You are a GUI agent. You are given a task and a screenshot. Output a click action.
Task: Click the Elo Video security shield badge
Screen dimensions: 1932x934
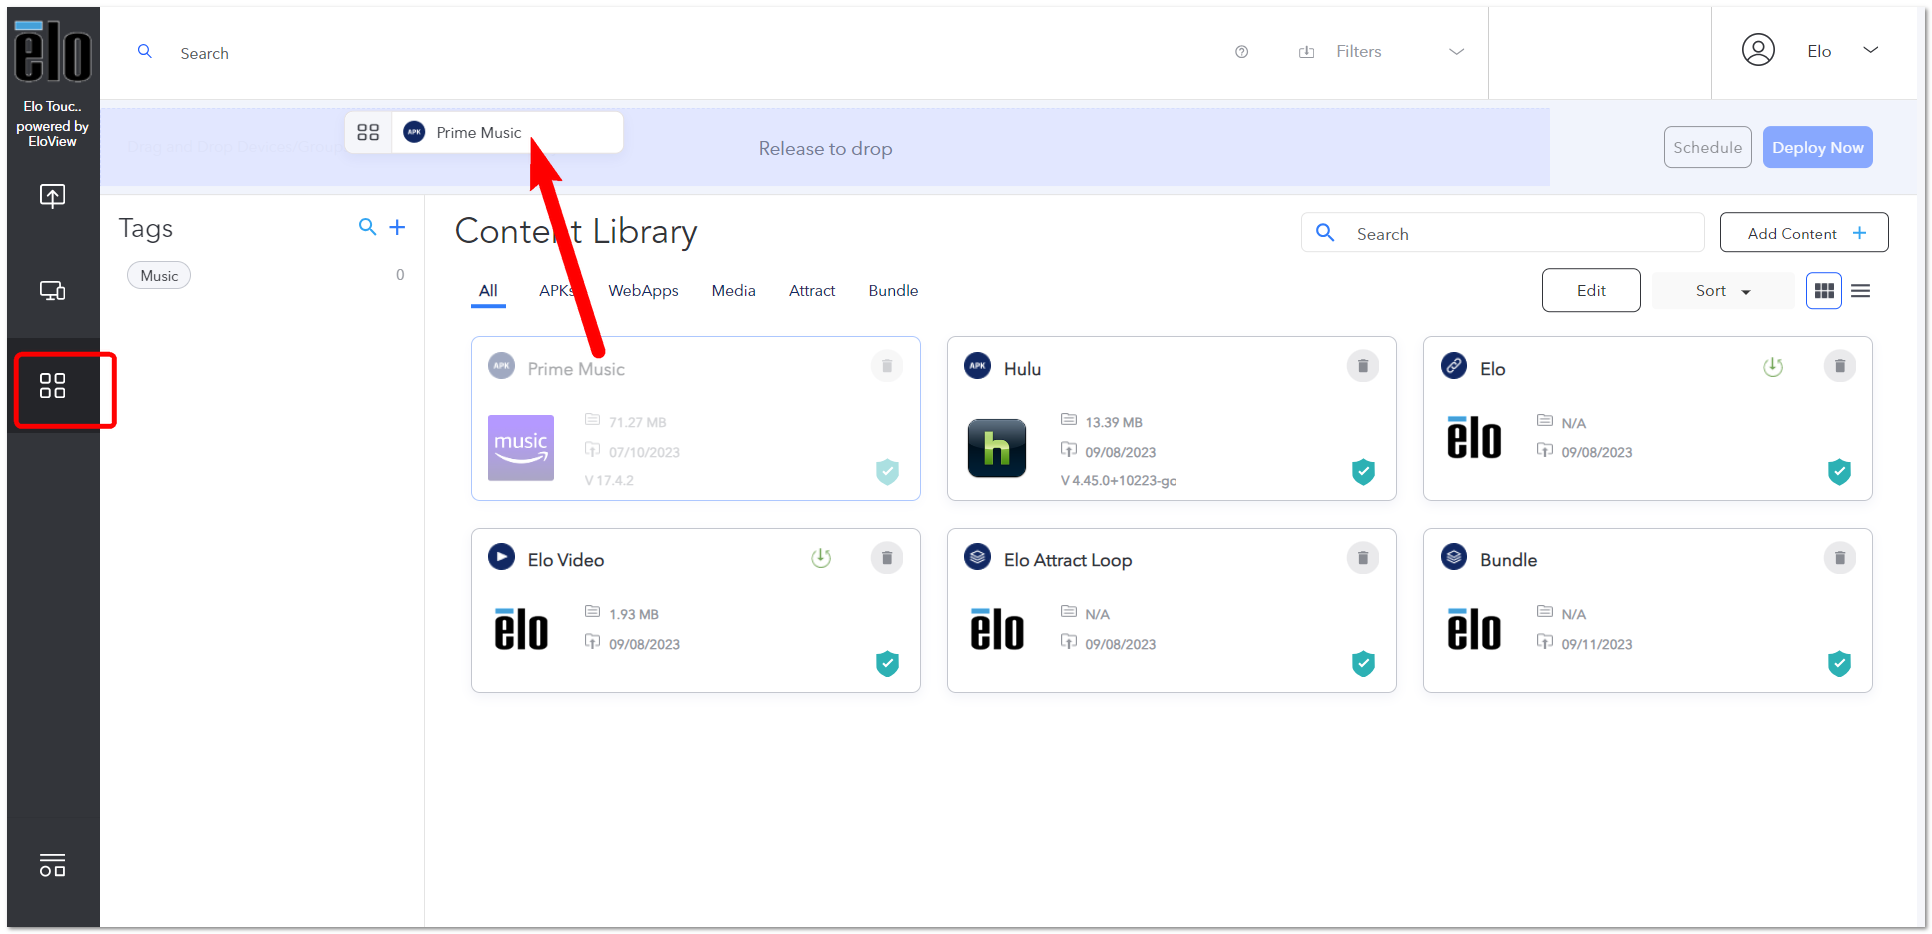(x=887, y=664)
